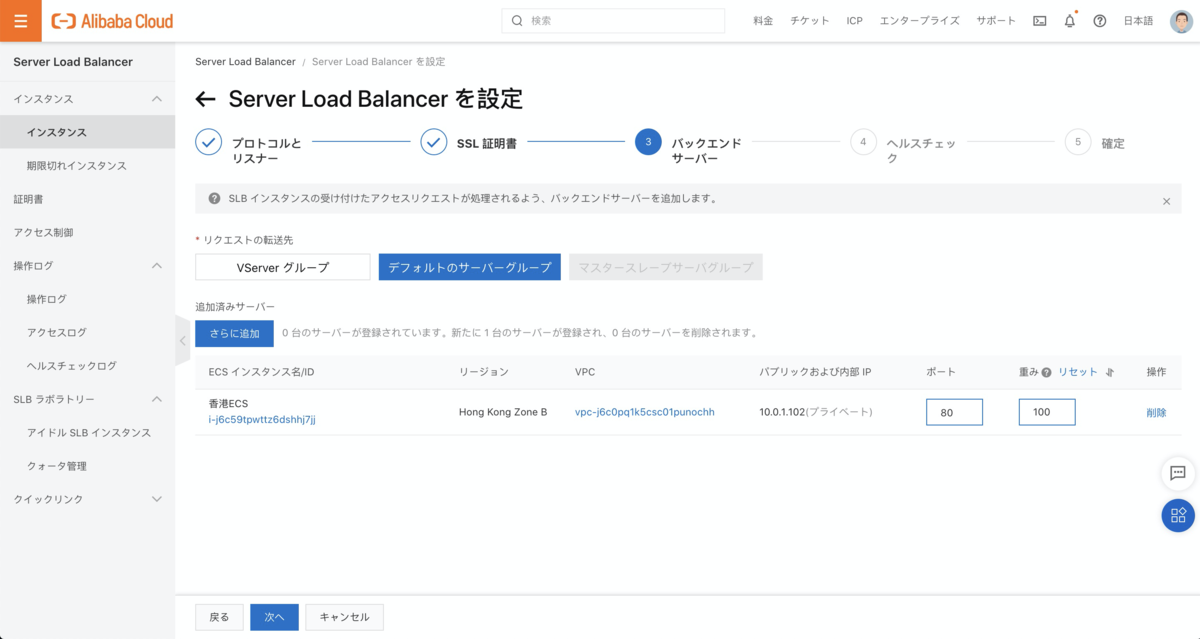
Task: Collapse the 操作ログ sidebar section
Action: (156, 266)
